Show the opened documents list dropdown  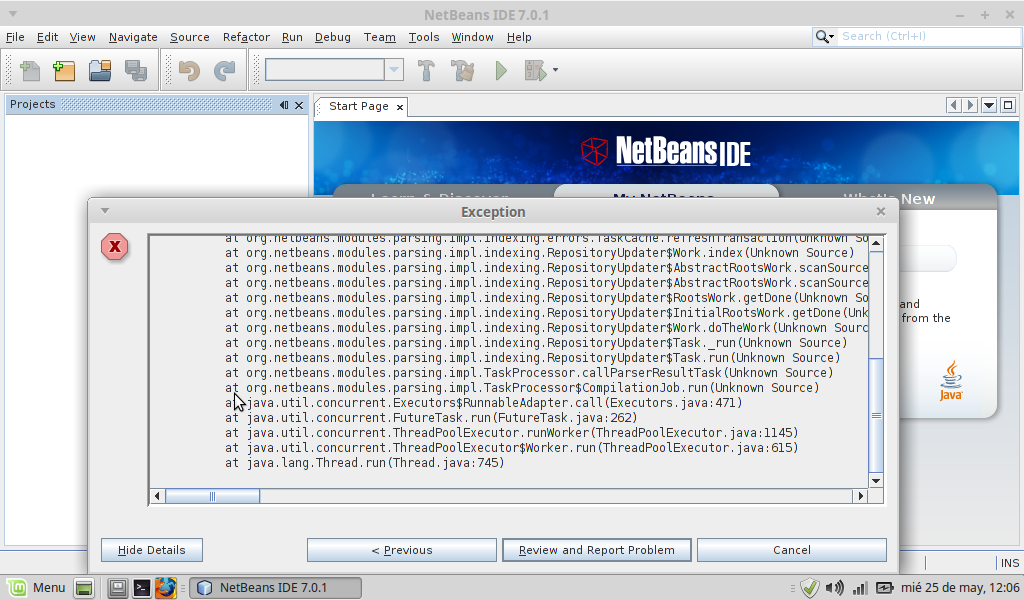(989, 106)
